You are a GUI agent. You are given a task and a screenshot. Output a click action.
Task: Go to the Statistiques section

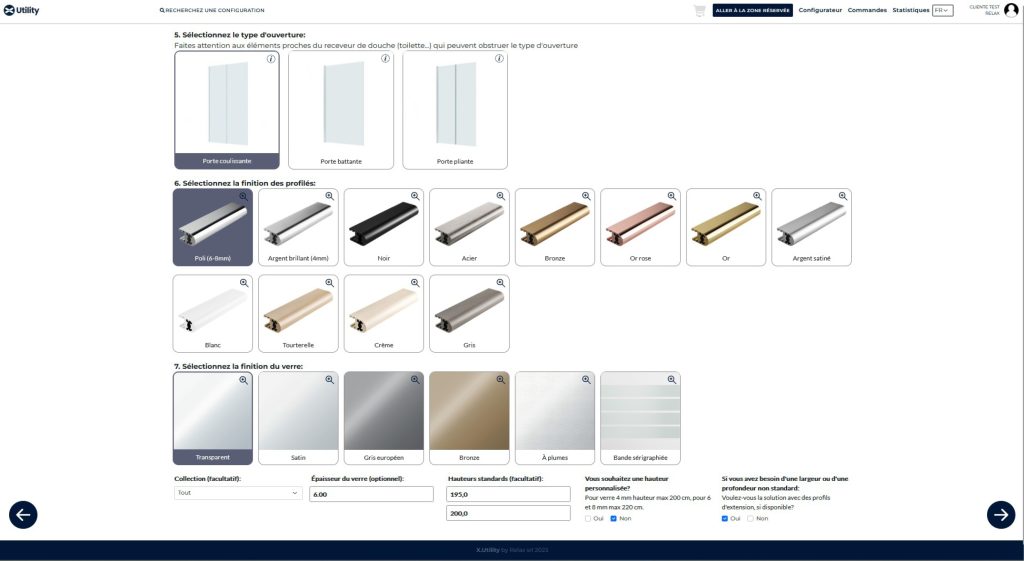(x=910, y=10)
